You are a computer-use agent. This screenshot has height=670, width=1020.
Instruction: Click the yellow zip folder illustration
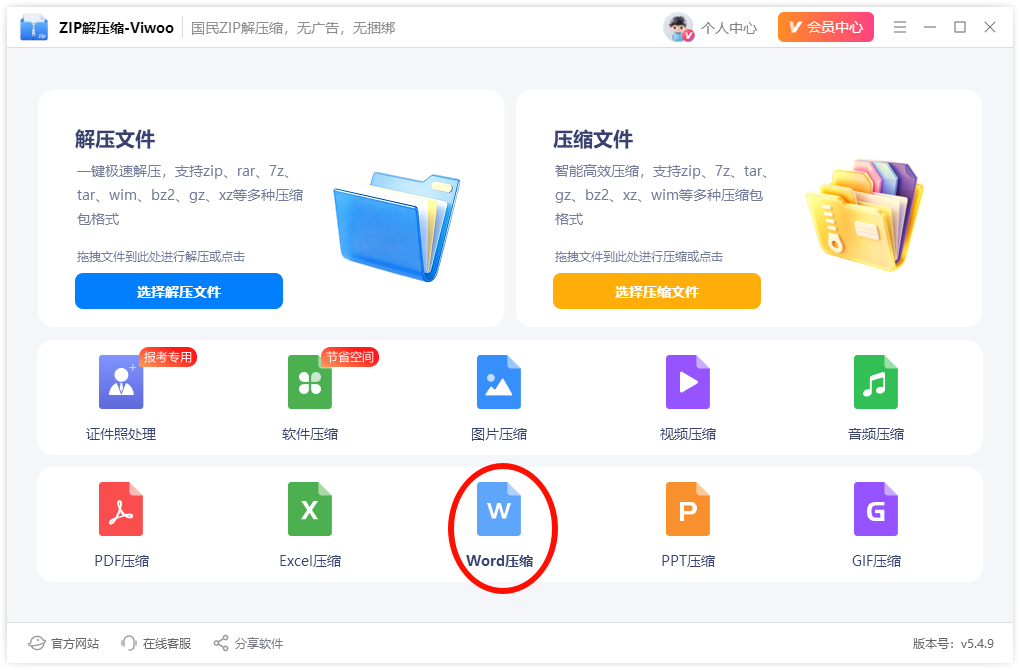(865, 215)
